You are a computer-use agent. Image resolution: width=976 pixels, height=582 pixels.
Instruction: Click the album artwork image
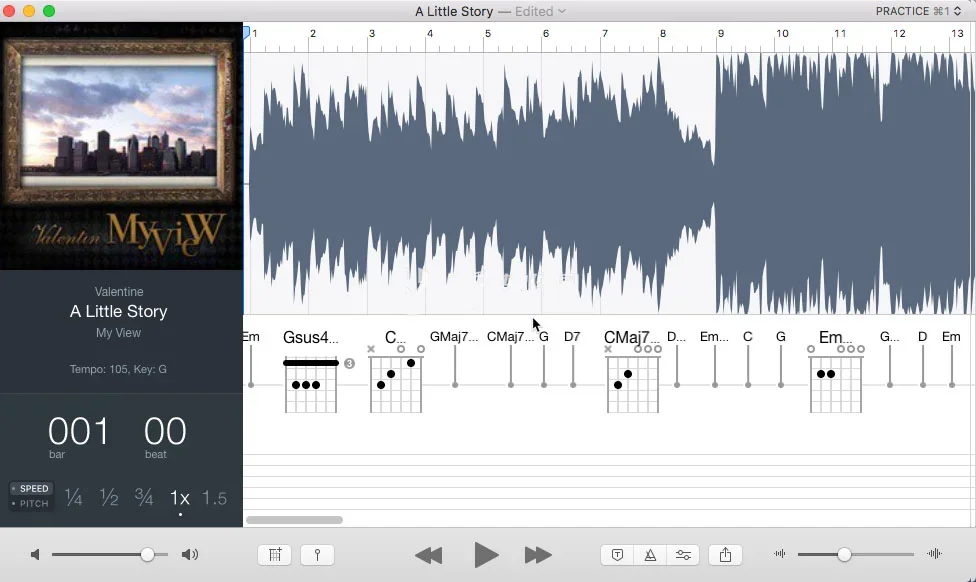[121, 146]
